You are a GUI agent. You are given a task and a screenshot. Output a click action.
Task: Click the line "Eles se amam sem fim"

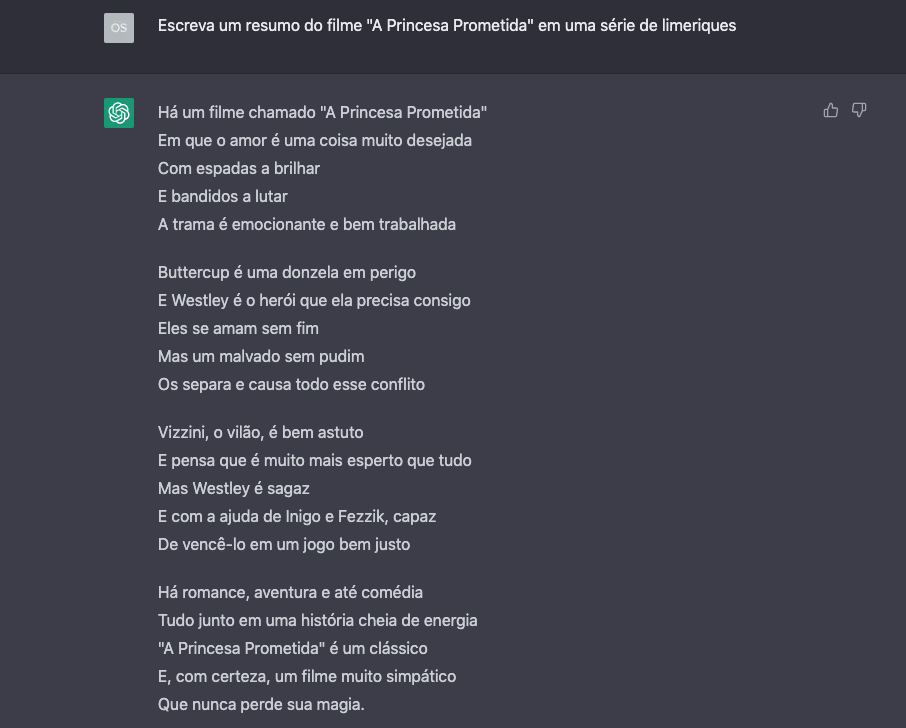coord(238,329)
